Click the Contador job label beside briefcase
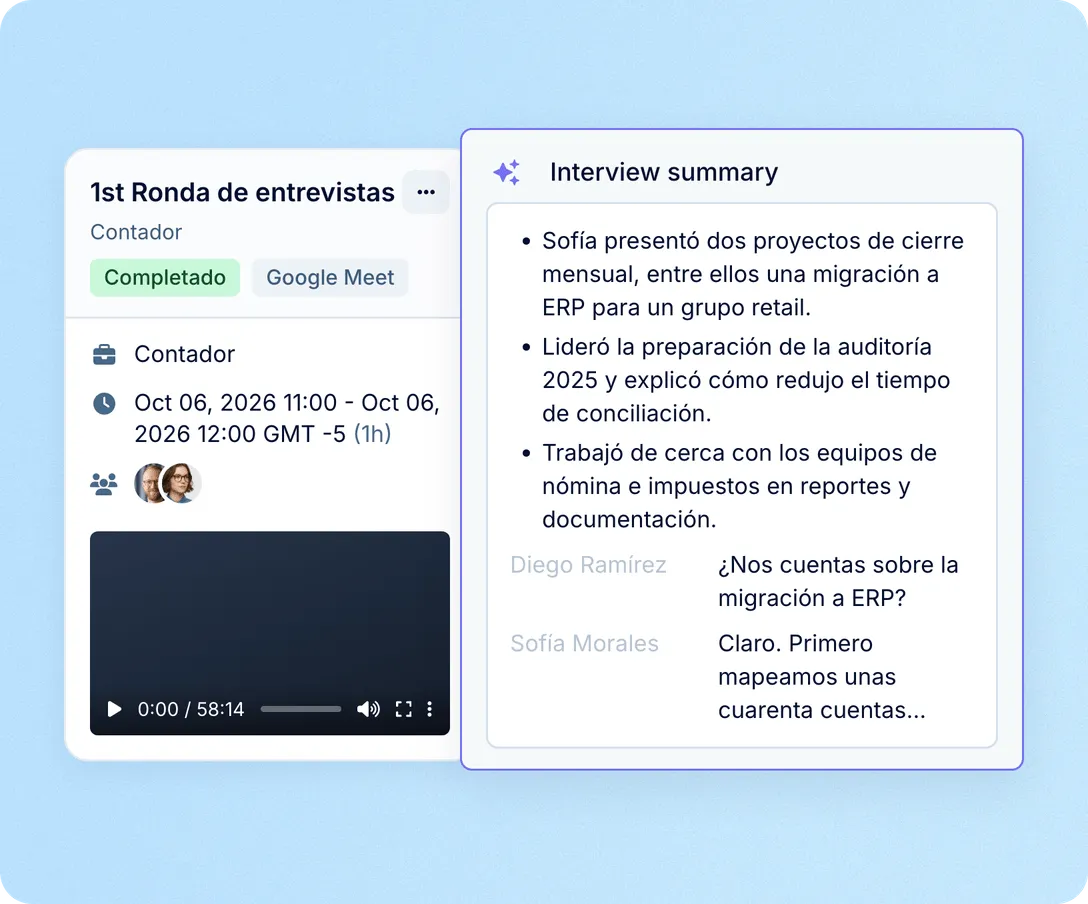 click(x=185, y=354)
